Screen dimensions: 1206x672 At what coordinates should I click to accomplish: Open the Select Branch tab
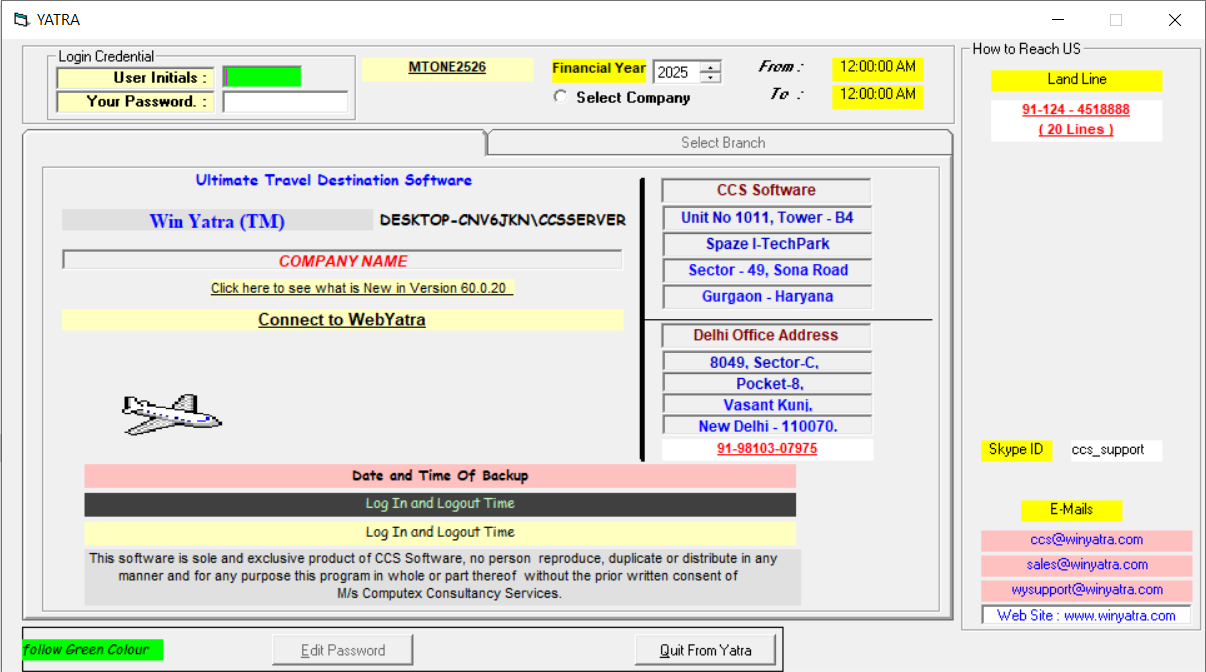click(722, 143)
